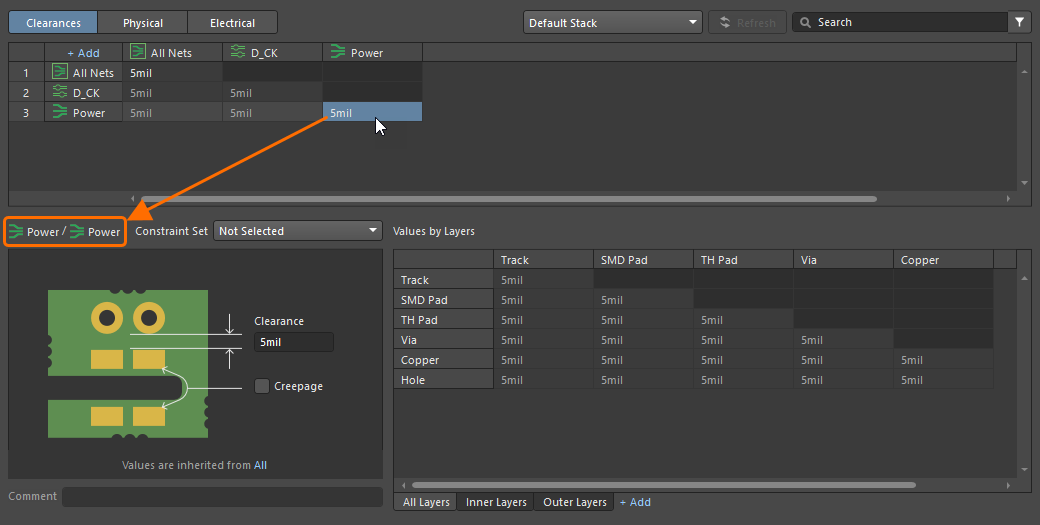
Task: Select the Inner Layers tab
Action: click(496, 502)
